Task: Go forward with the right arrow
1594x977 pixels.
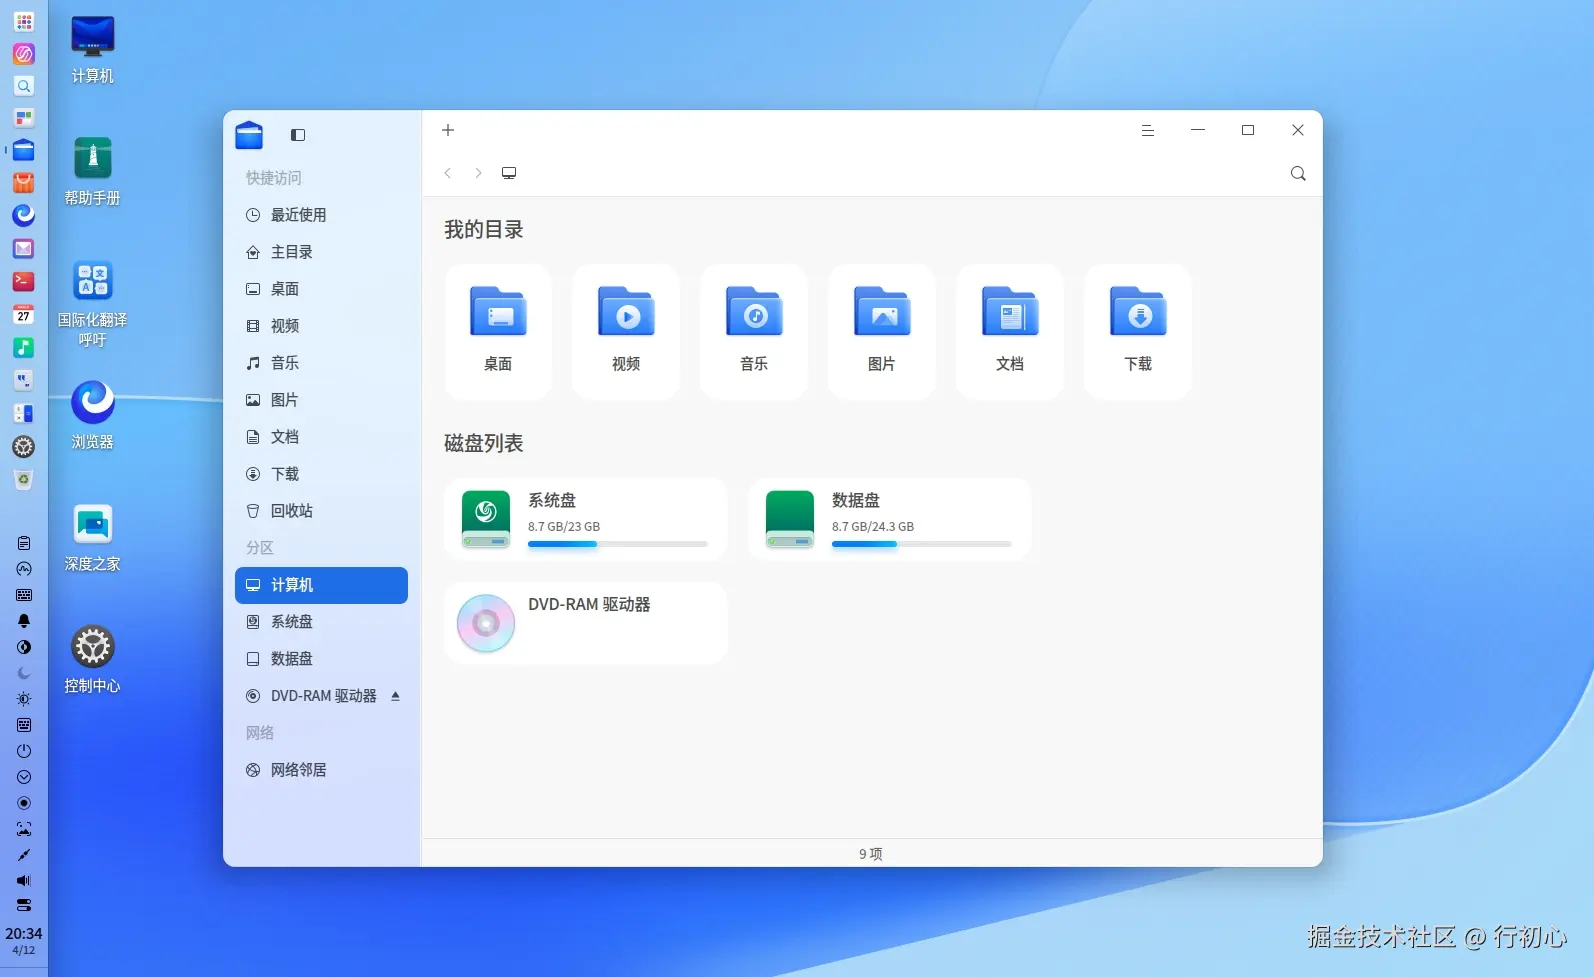Action: pyautogui.click(x=478, y=173)
